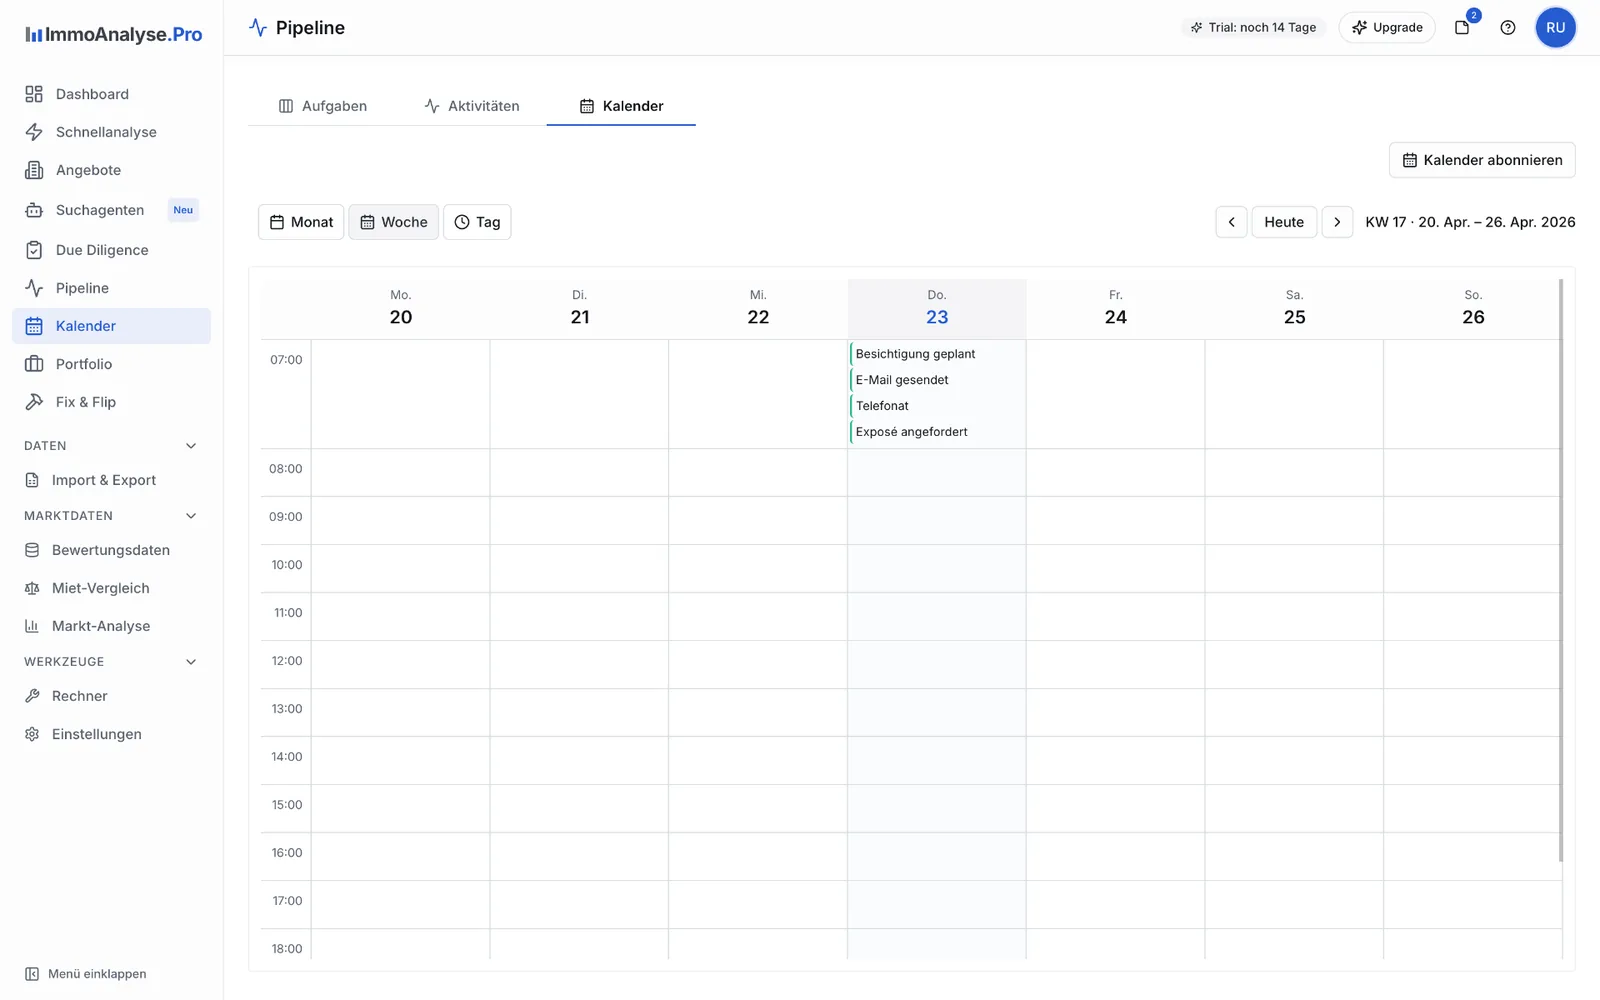Viewport: 1600px width, 1000px height.
Task: Click the Pipeline page title
Action: (x=310, y=28)
